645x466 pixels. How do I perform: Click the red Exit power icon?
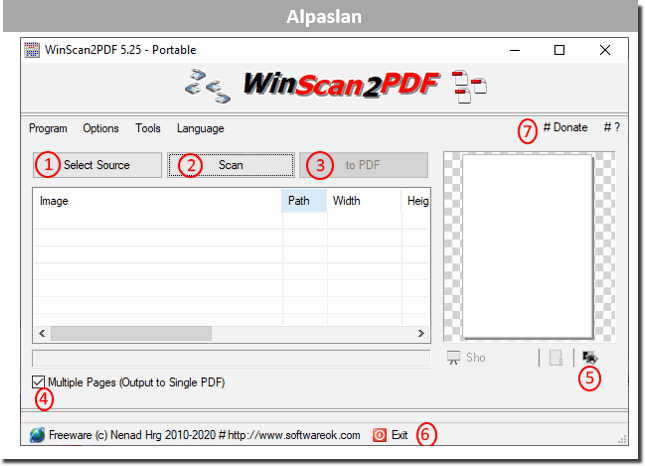pyautogui.click(x=379, y=435)
